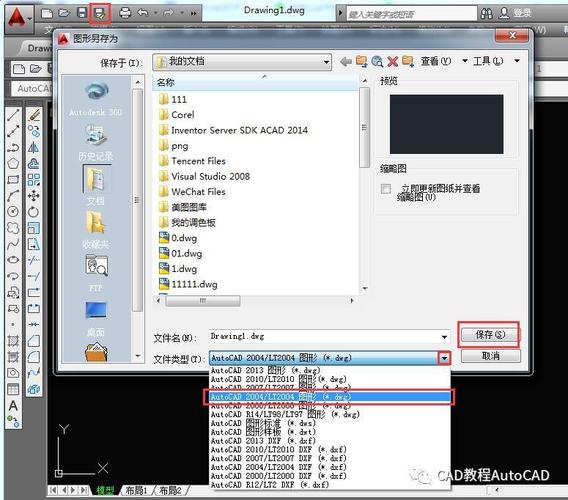The height and width of the screenshot is (500, 568).
Task: Open Autodesk 360 location in sidebar
Action: (x=96, y=99)
